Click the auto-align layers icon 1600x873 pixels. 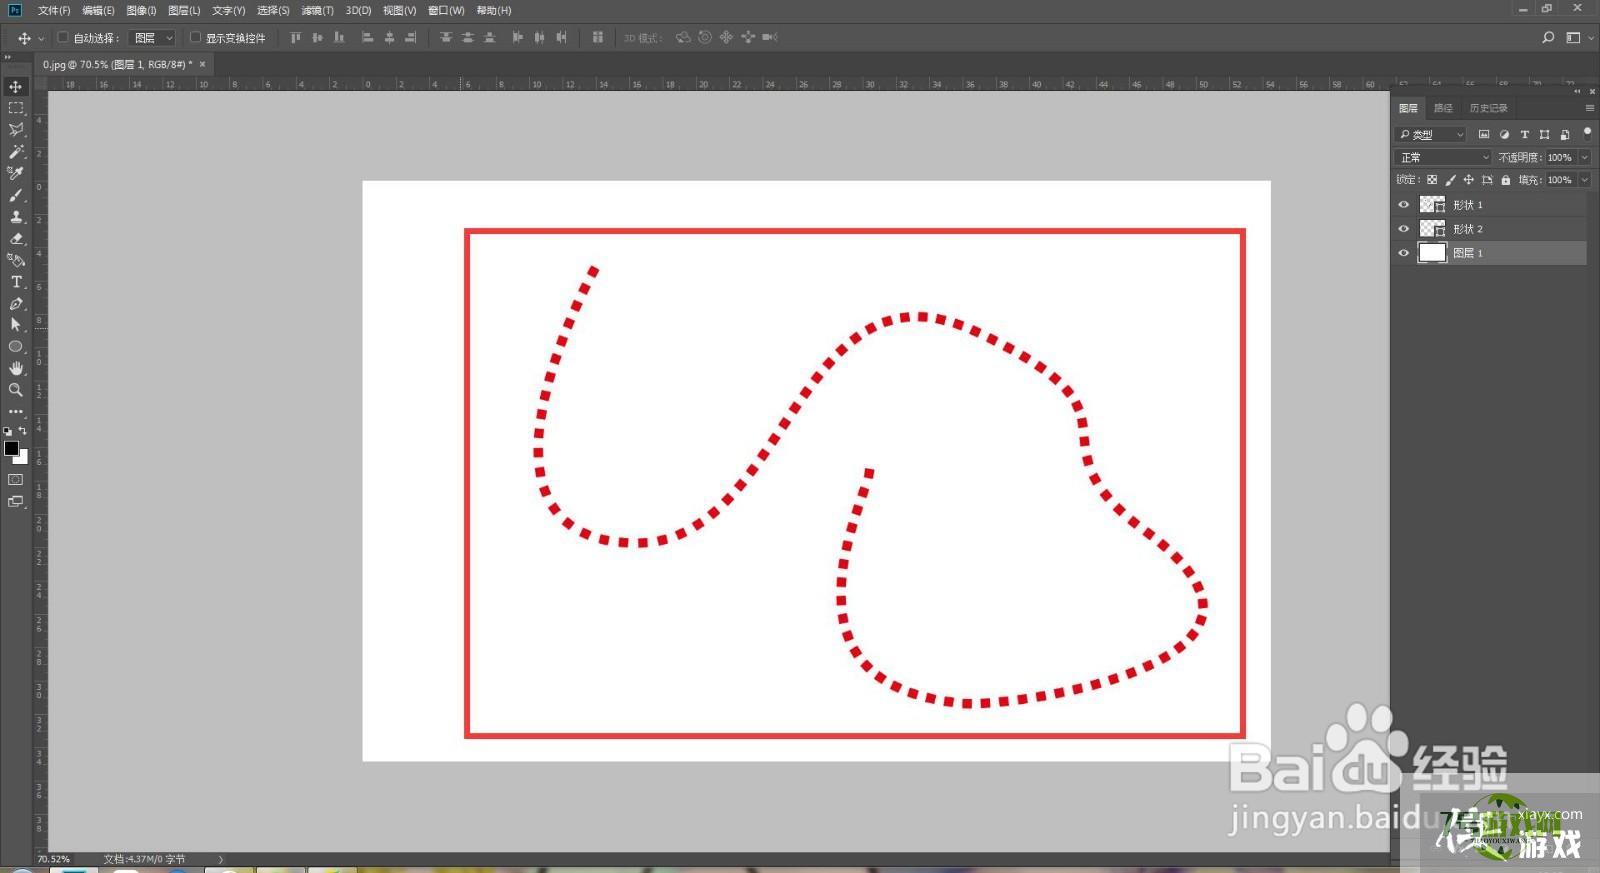click(x=597, y=37)
